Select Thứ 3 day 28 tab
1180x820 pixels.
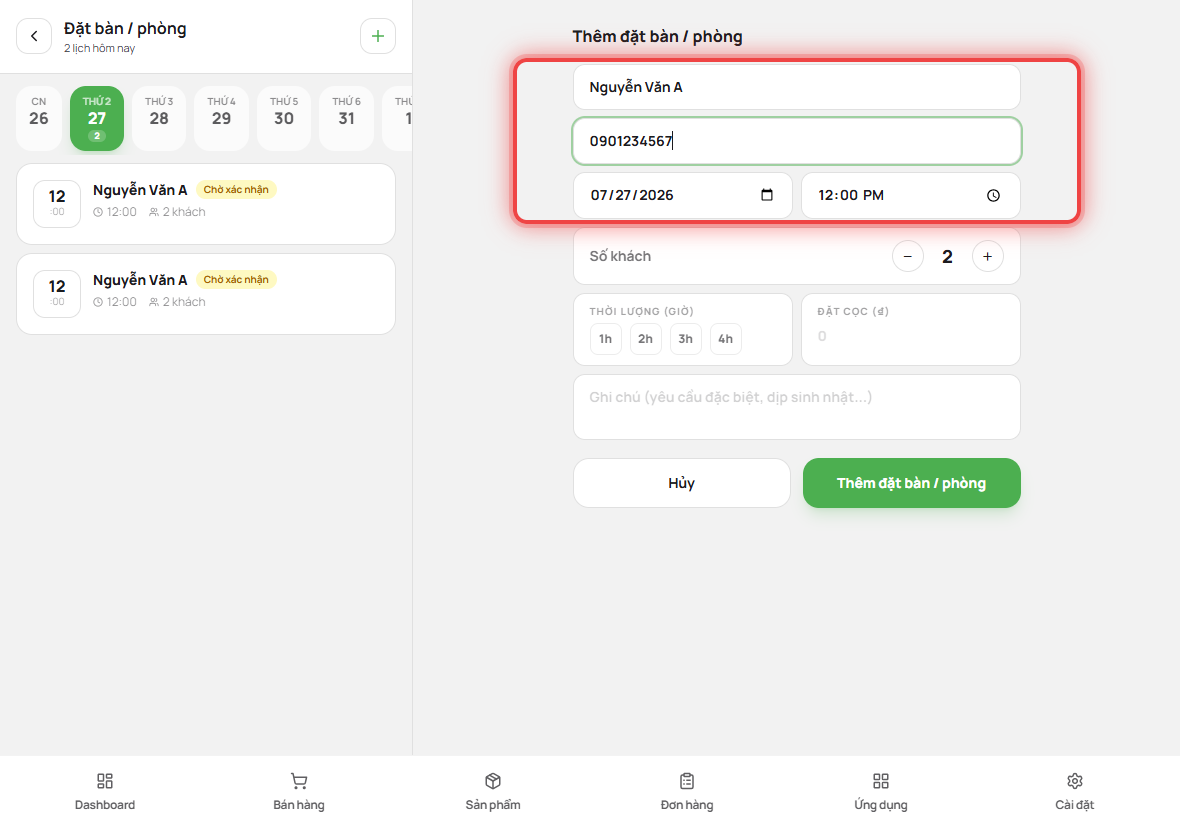[x=159, y=119]
